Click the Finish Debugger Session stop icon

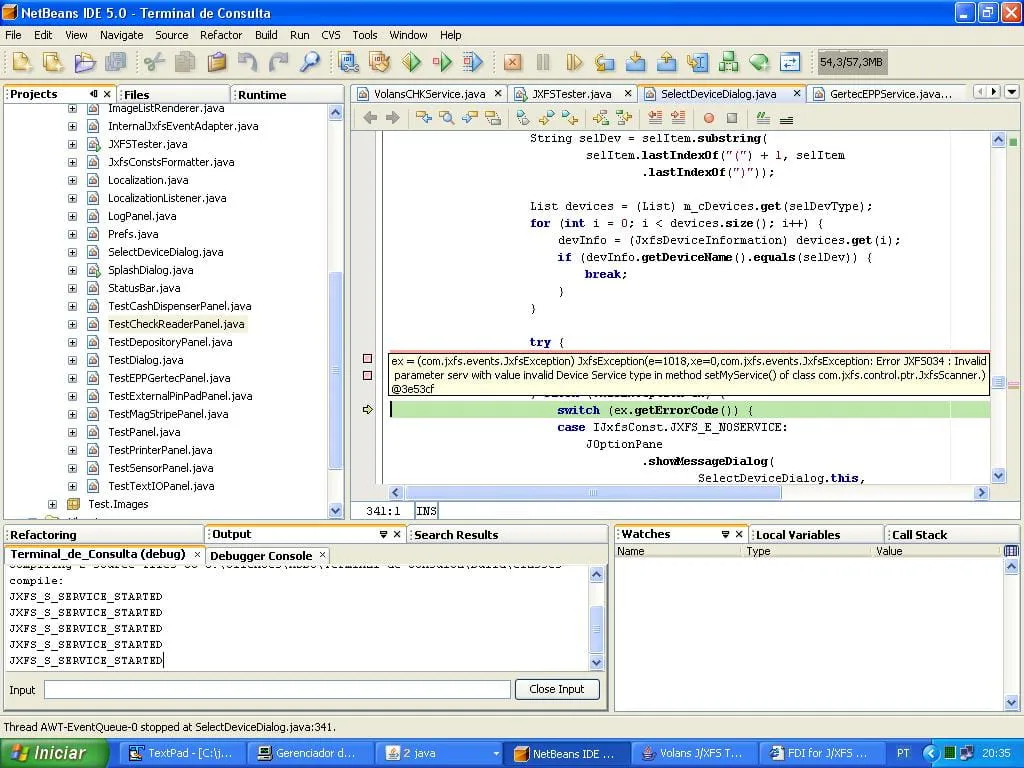coord(512,62)
